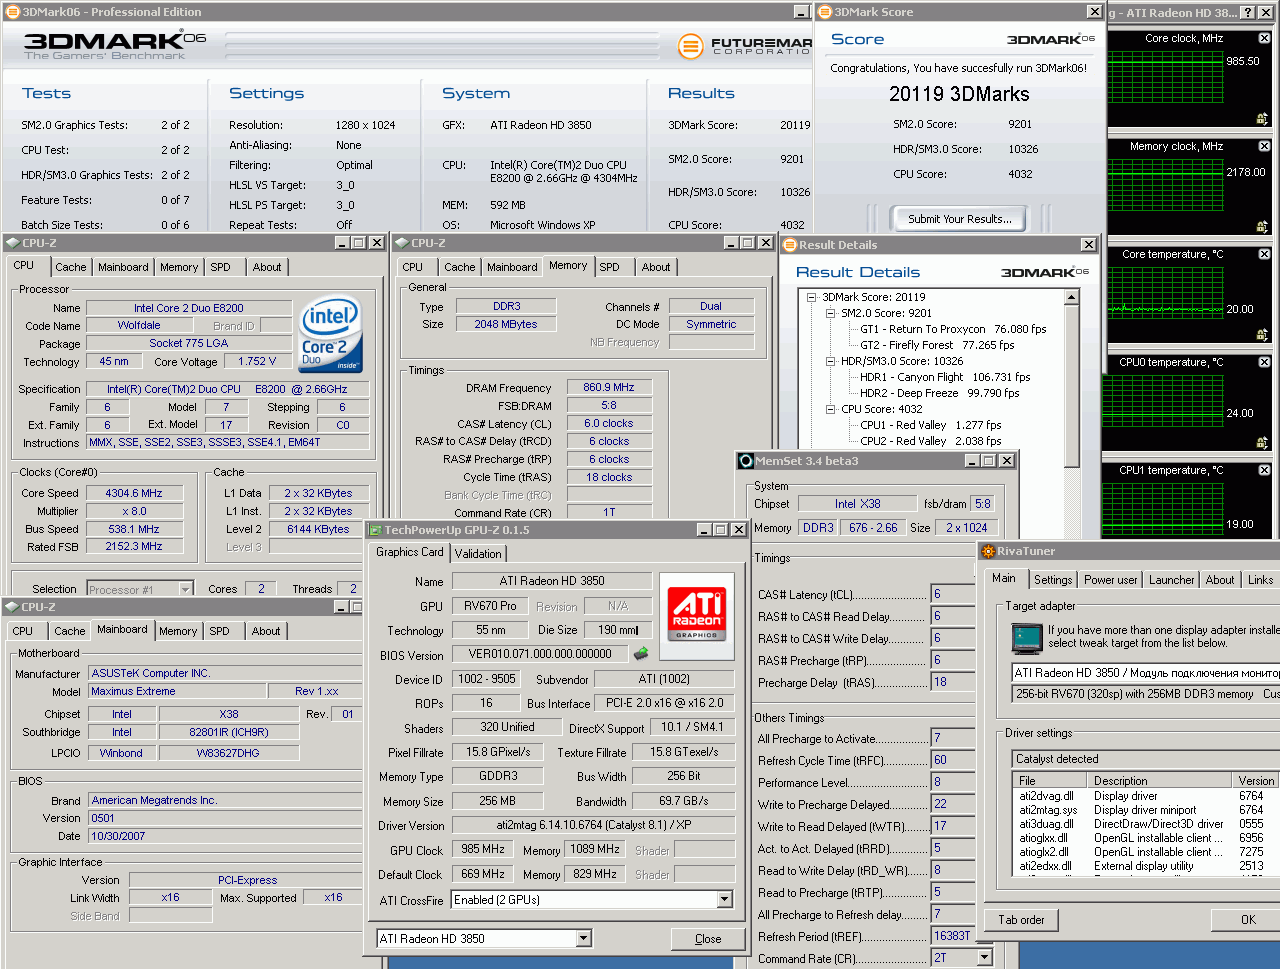Click the Futuremark Corporation logo
Viewport: 1280px width, 969px height.
click(x=745, y=46)
